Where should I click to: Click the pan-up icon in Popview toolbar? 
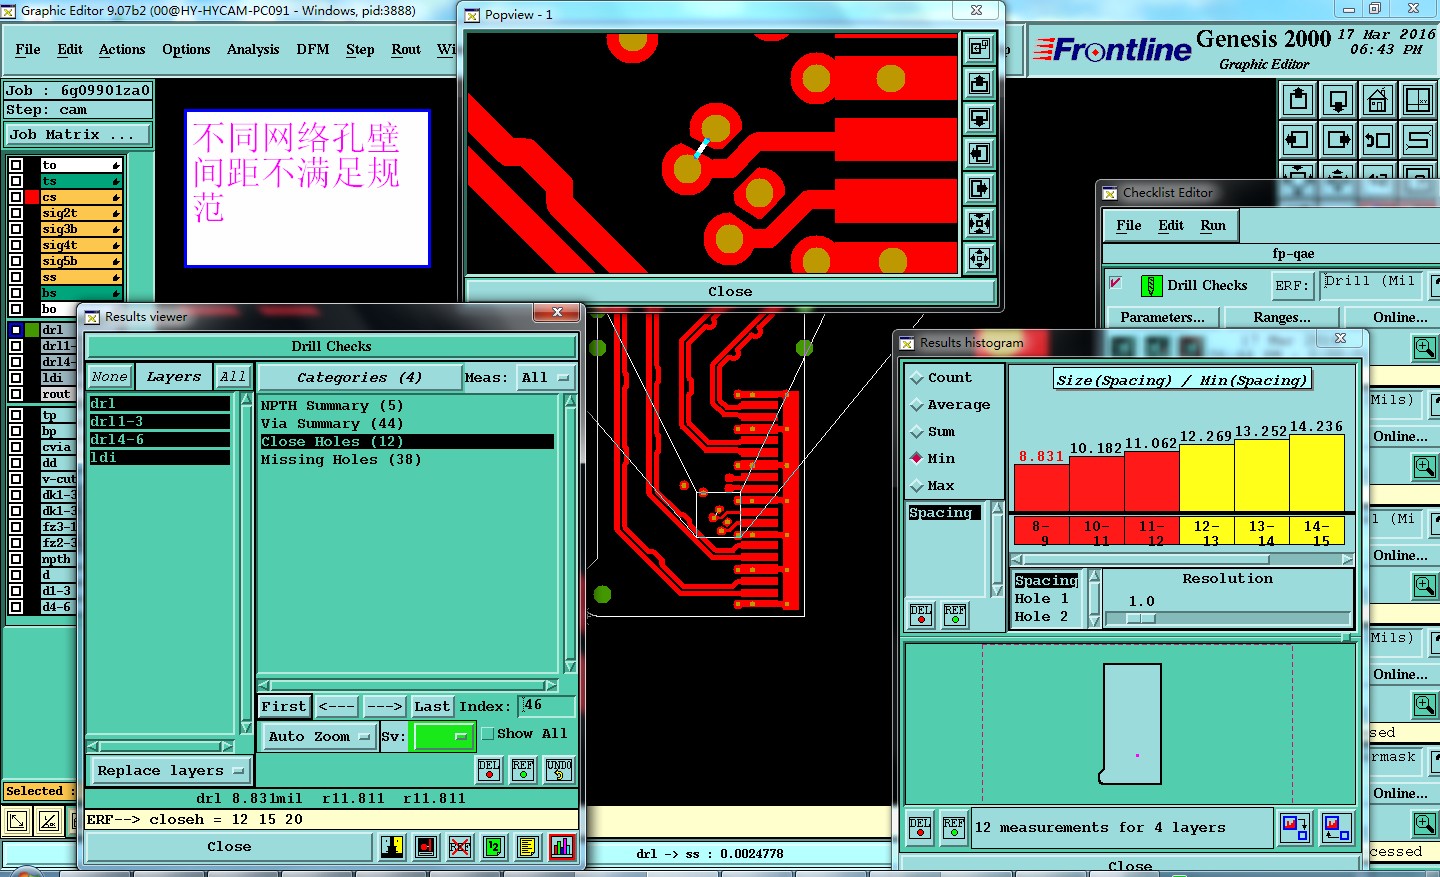980,84
